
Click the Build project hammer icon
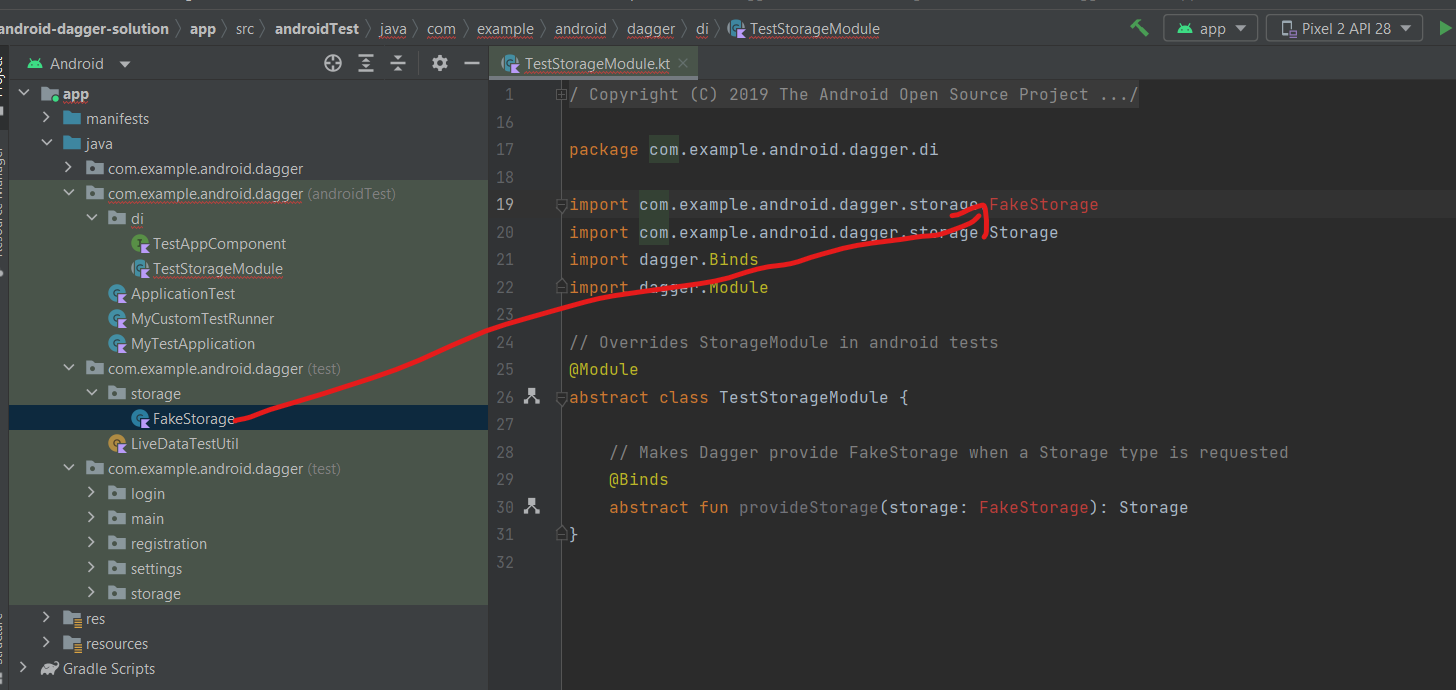[1139, 28]
